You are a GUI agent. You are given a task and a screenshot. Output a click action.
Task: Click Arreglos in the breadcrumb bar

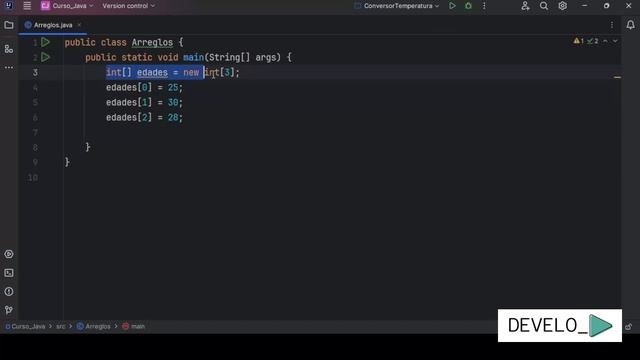pyautogui.click(x=94, y=327)
